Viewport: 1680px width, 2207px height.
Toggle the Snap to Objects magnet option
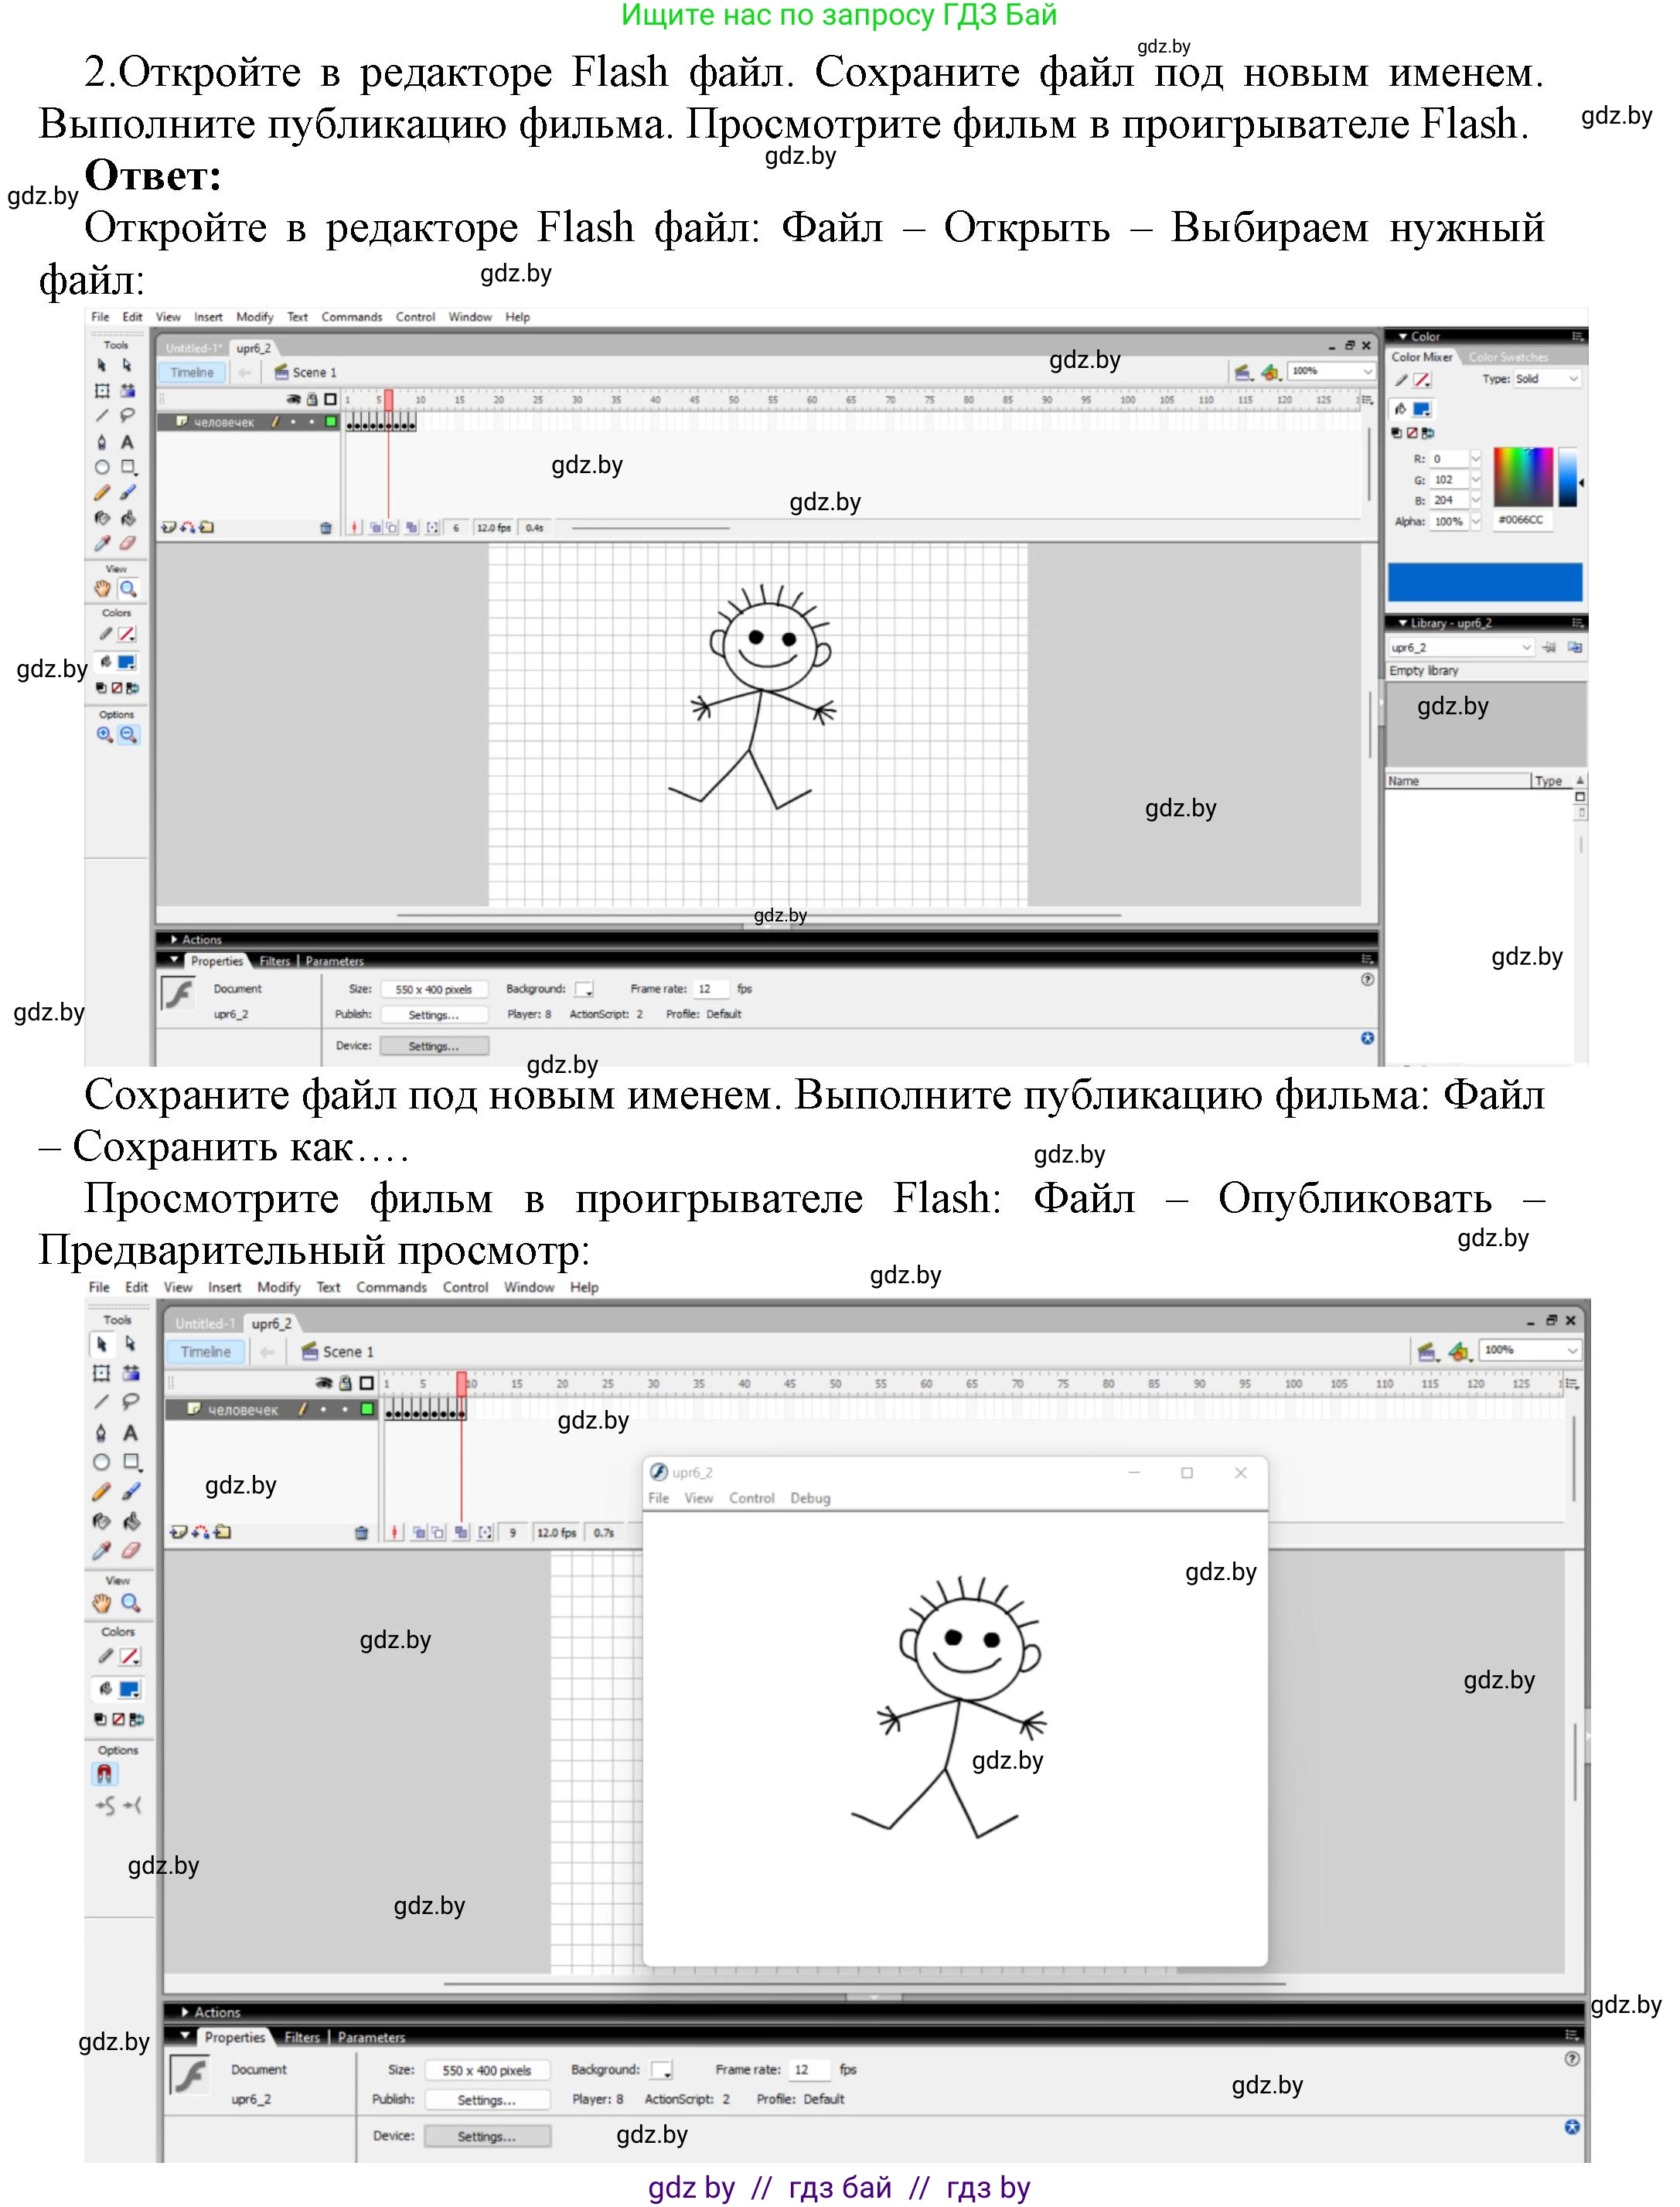(105, 1773)
